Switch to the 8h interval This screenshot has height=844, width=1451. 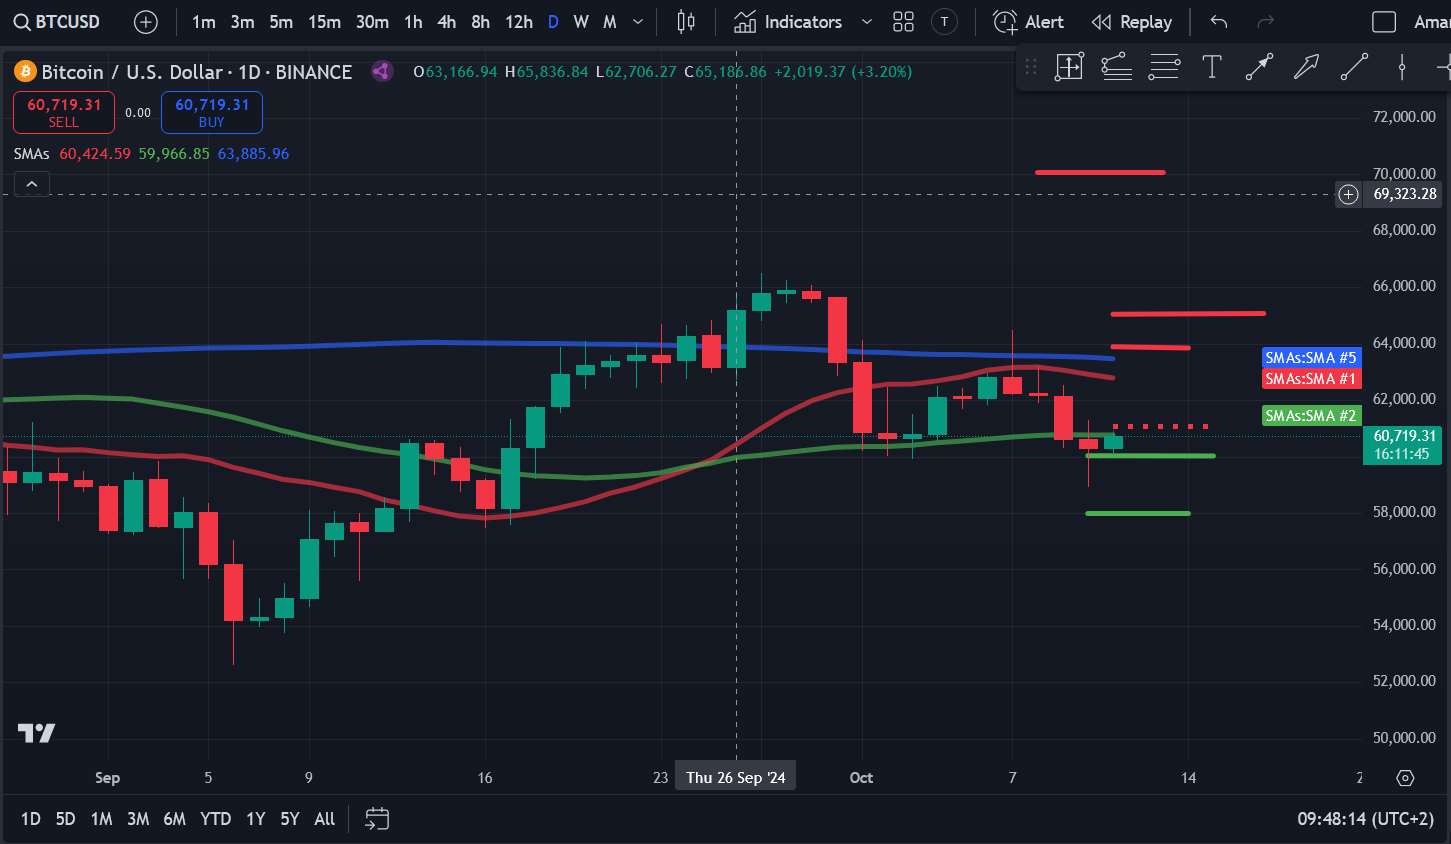point(481,22)
